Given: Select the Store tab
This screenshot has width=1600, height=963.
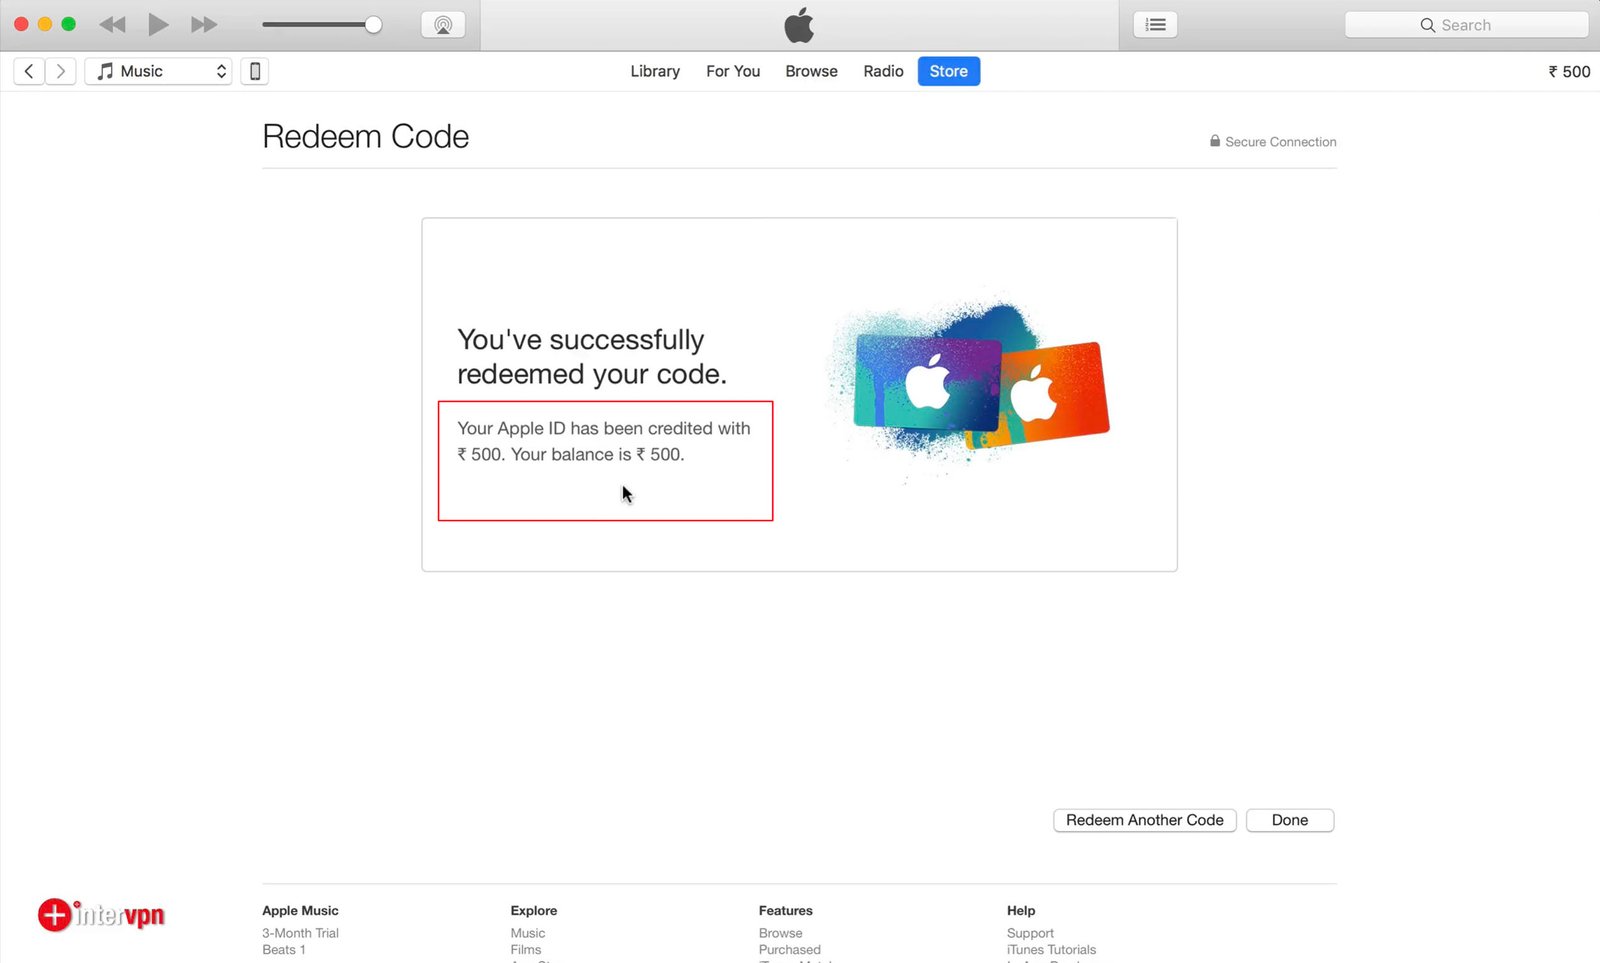Looking at the screenshot, I should 949,71.
